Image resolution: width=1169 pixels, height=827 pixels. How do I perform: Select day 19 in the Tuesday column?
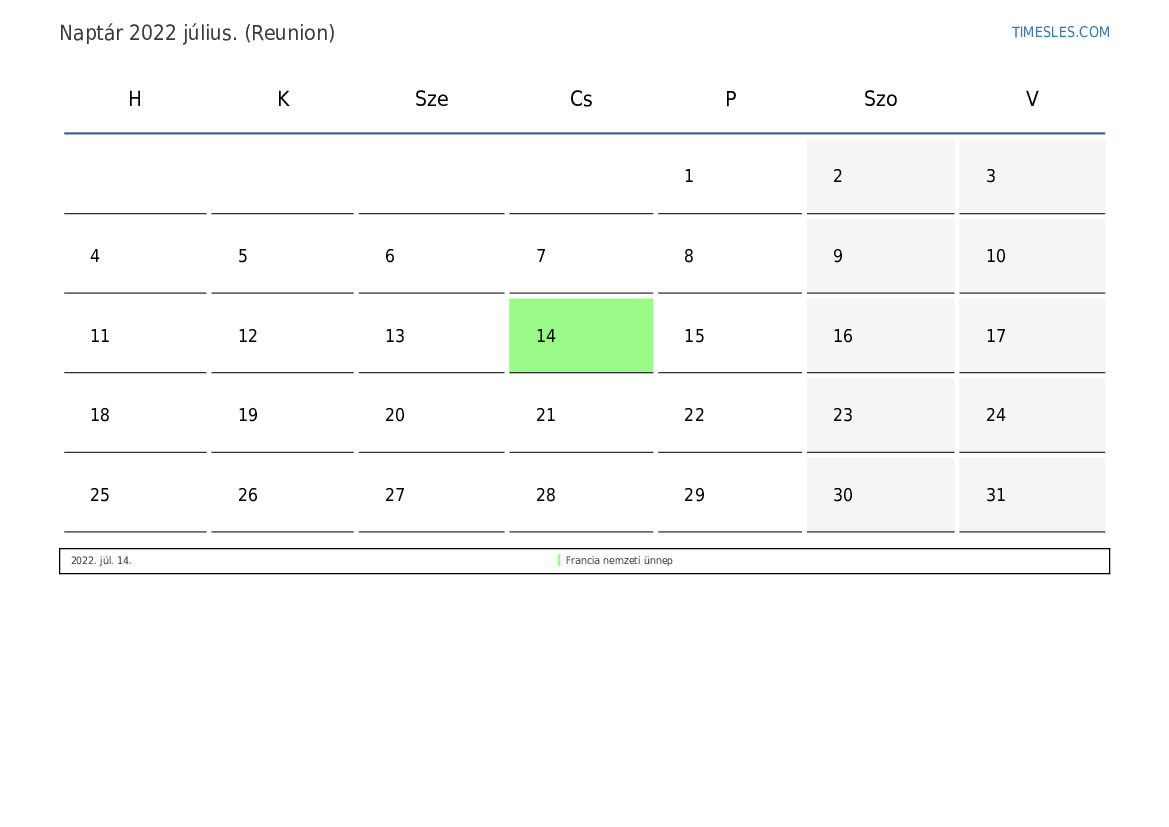click(x=283, y=415)
